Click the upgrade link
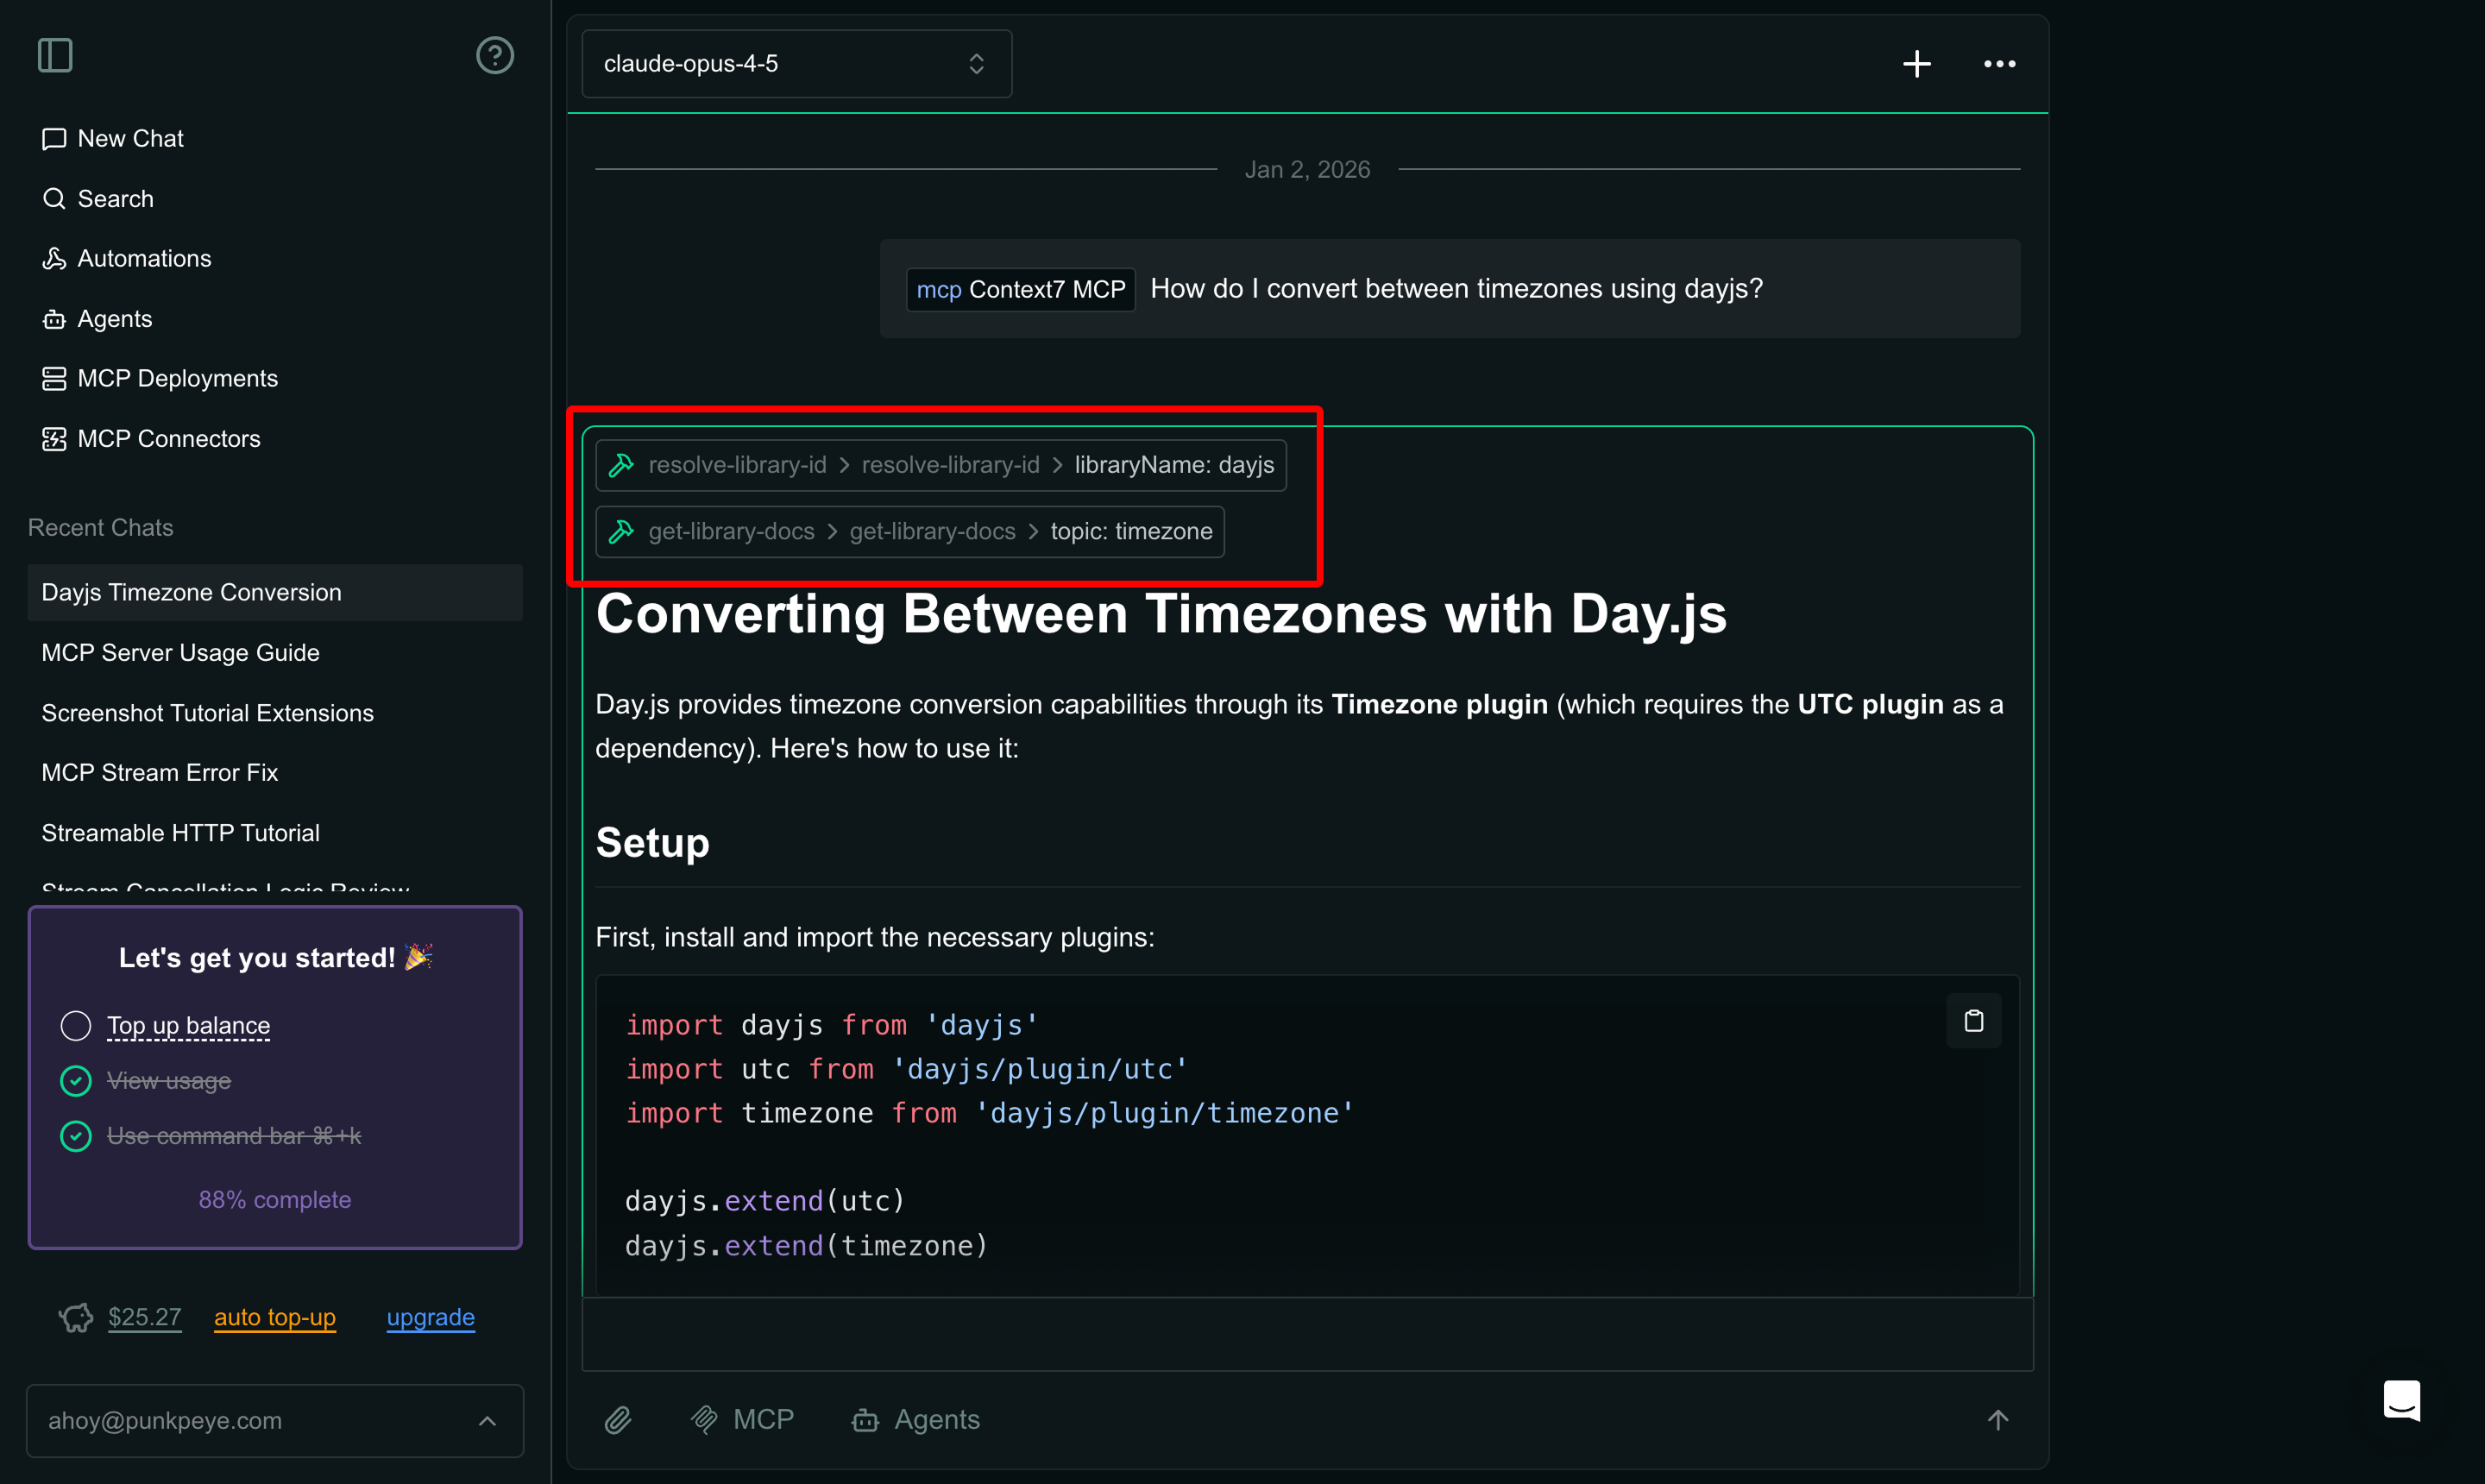Screen dimensions: 2485x1484 [430, 1317]
